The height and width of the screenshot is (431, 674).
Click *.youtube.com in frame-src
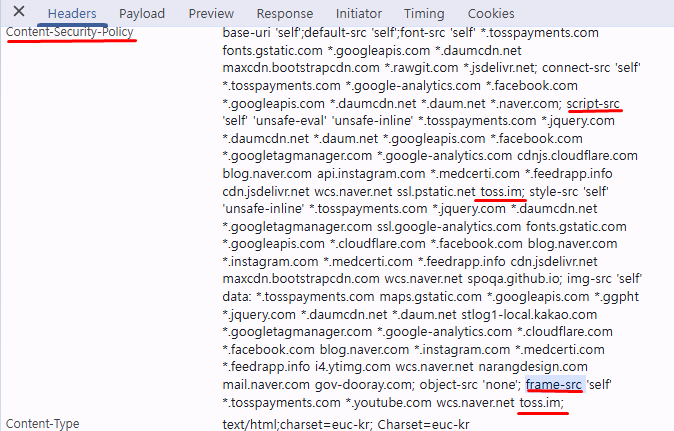tap(389, 402)
